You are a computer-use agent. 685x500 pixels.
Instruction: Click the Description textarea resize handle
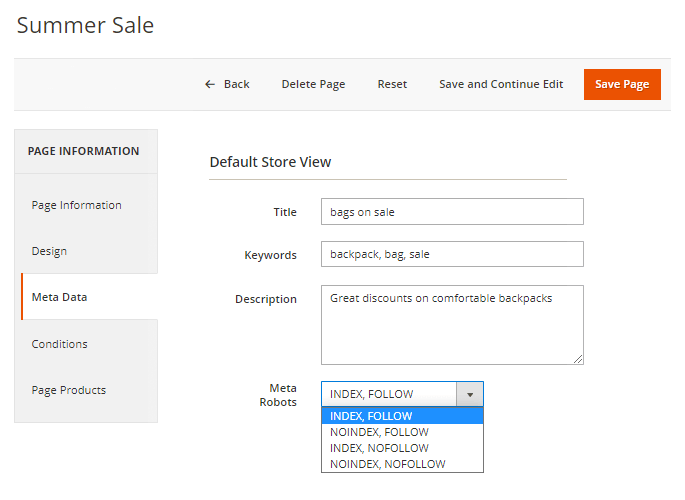(578, 359)
